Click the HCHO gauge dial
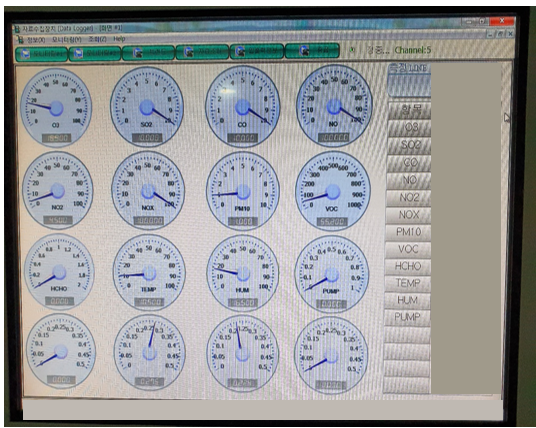Image resolution: width=536 pixels, height=428 pixels. [59, 272]
